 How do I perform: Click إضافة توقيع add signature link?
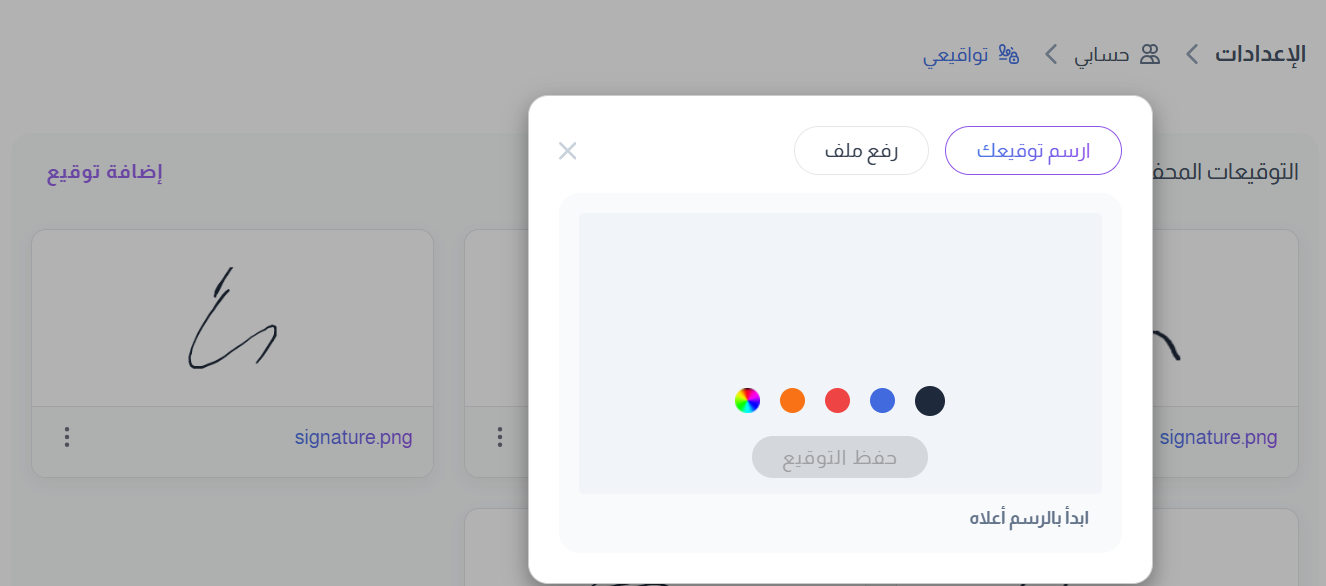tap(105, 172)
